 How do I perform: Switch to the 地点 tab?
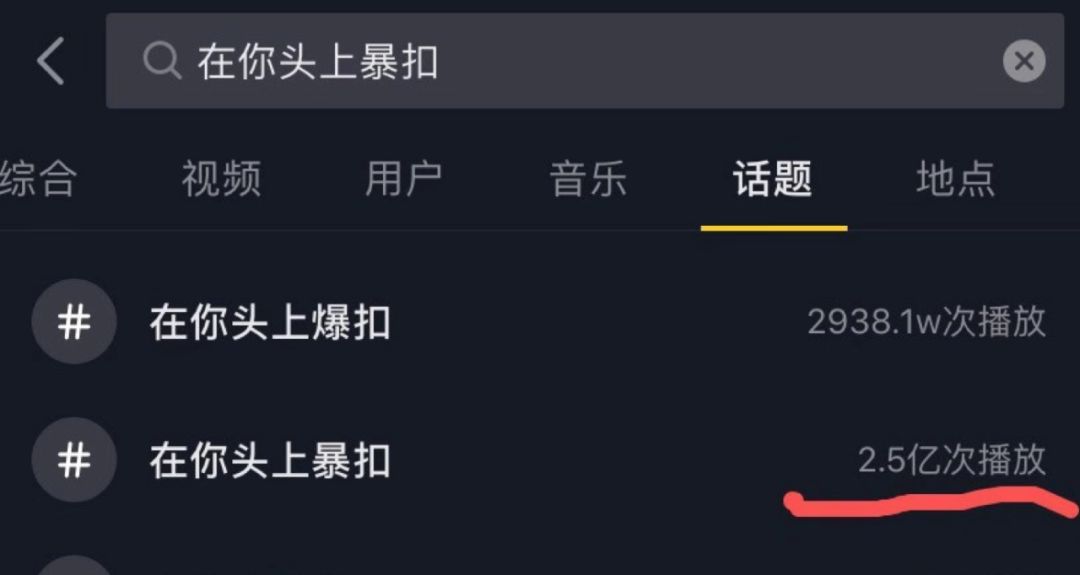(x=955, y=180)
